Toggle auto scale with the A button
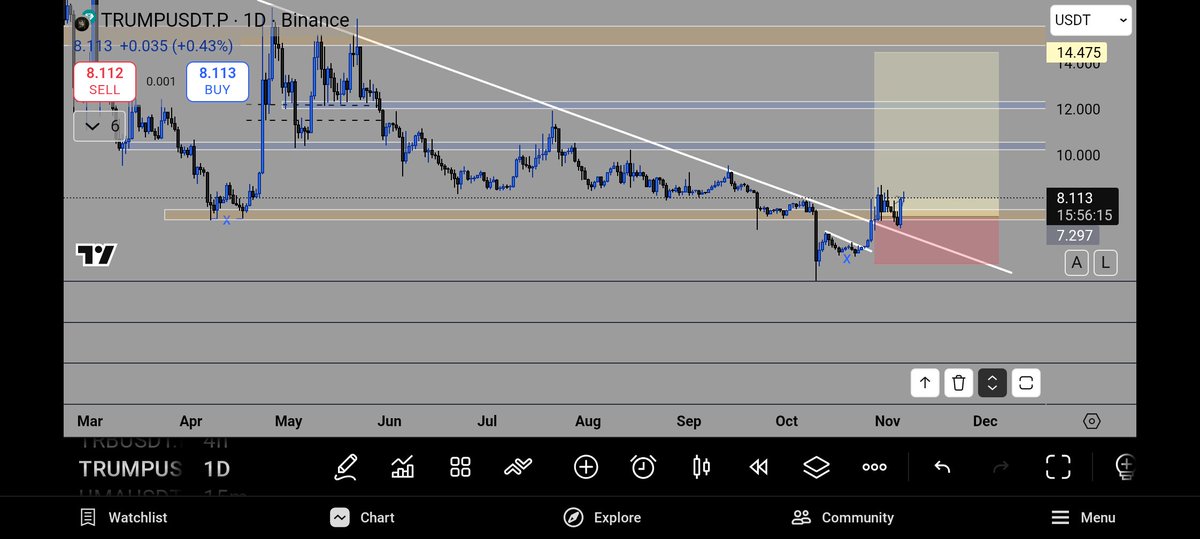The image size is (1200, 539). (x=1076, y=263)
